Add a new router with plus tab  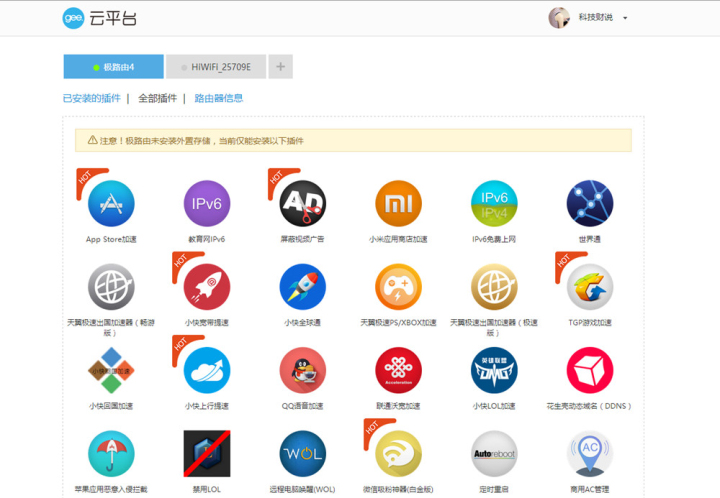[281, 67]
